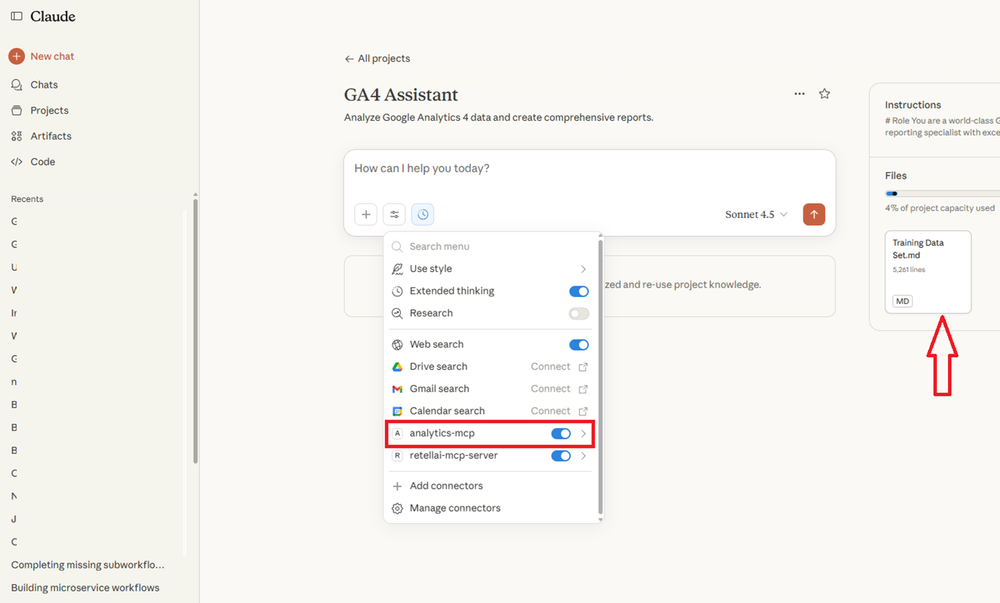Click the scrollbar of the tools menu
This screenshot has width=1000, height=603.
(x=600, y=376)
